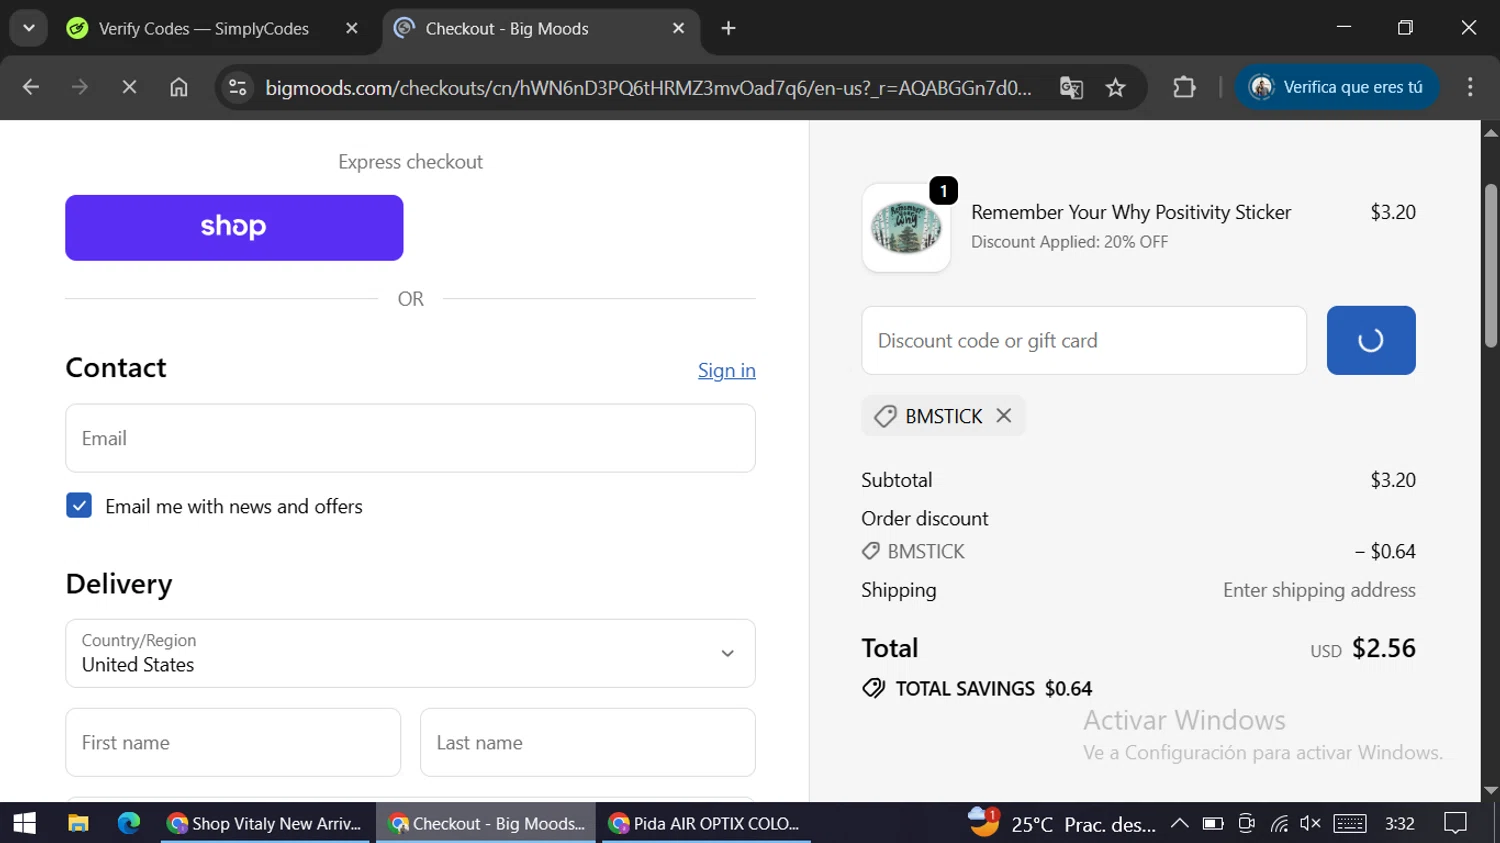1500x843 pixels.
Task: Open File Explorer from taskbar
Action: point(78,823)
